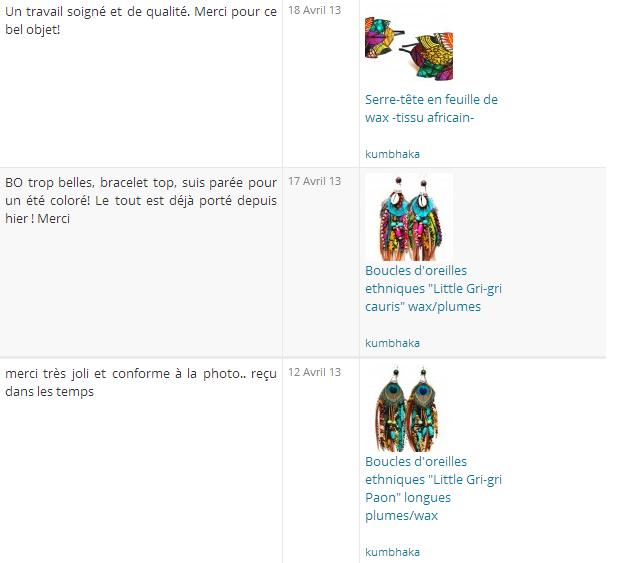Click the 'merci très joli et conforme' review
This screenshot has height=563, width=640.
click(141, 382)
